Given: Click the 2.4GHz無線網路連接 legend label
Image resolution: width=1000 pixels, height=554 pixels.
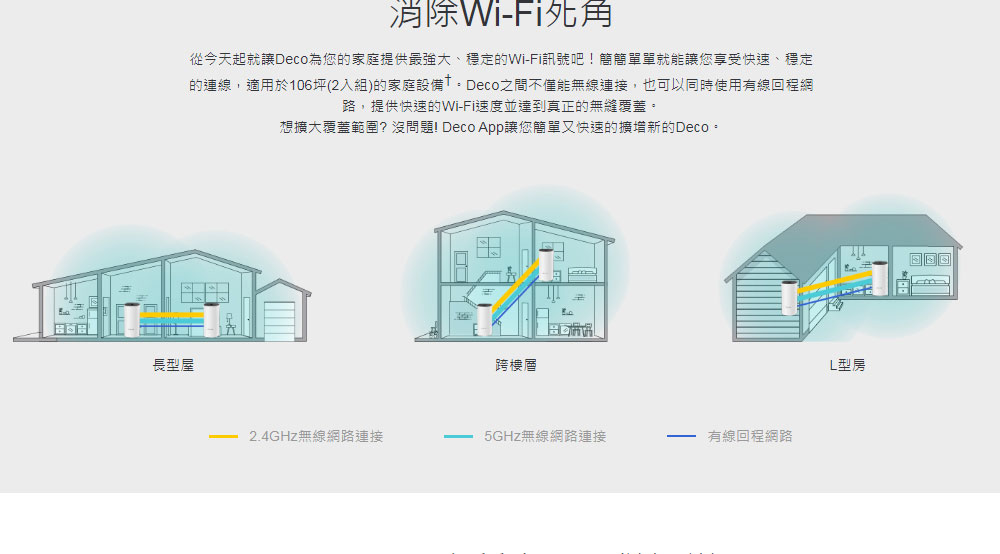Looking at the screenshot, I should 316,436.
